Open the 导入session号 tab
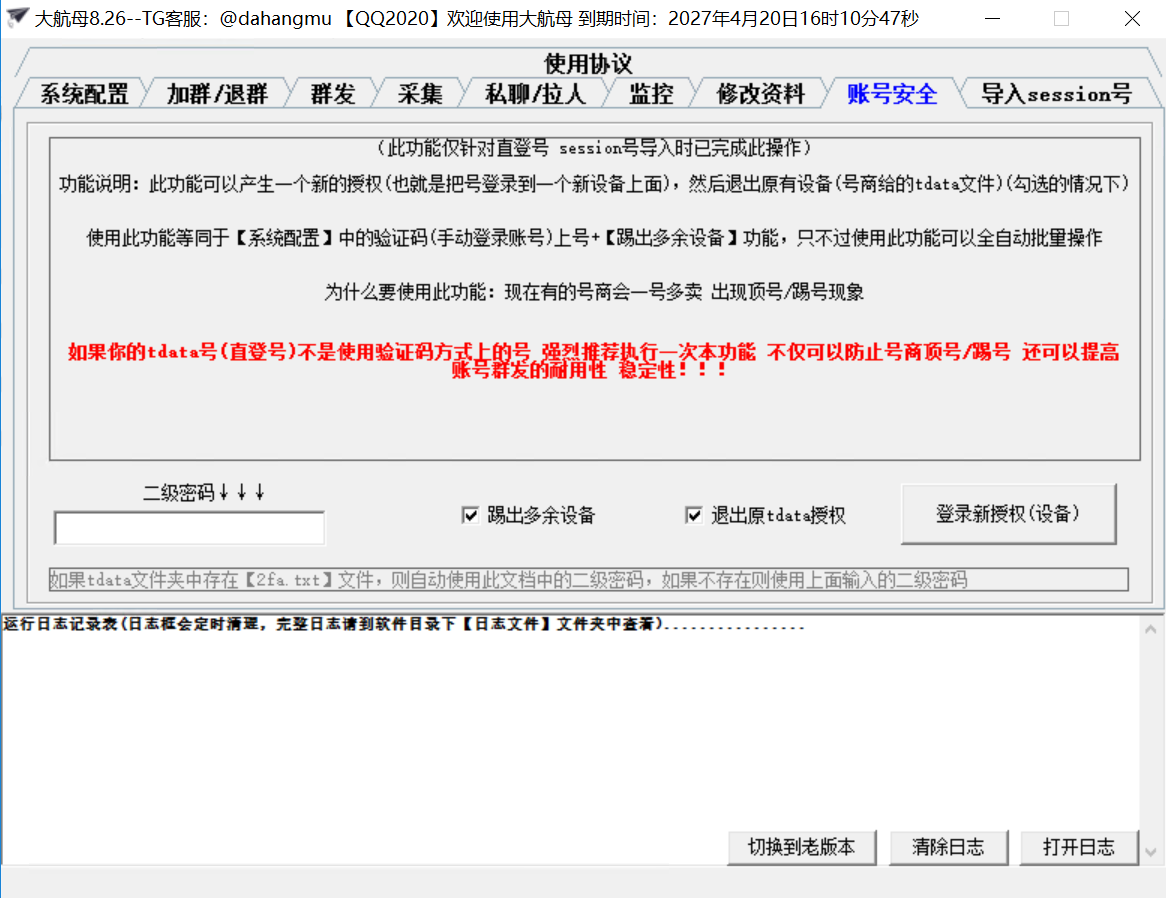Image resolution: width=1166 pixels, height=898 pixels. point(1056,94)
